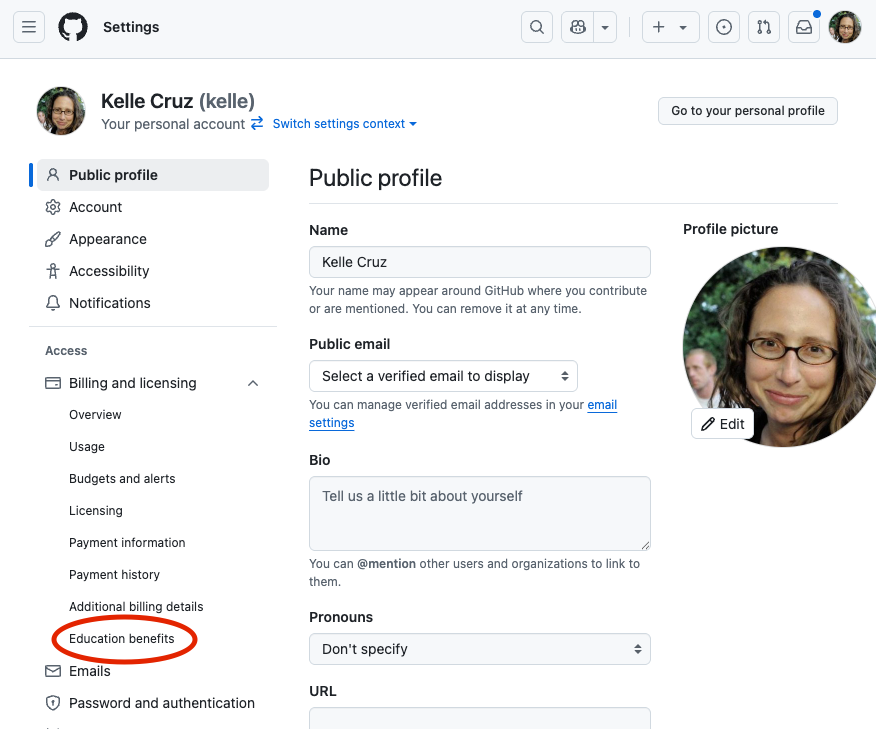
Task: Open the user avatar menu in header
Action: [x=845, y=27]
